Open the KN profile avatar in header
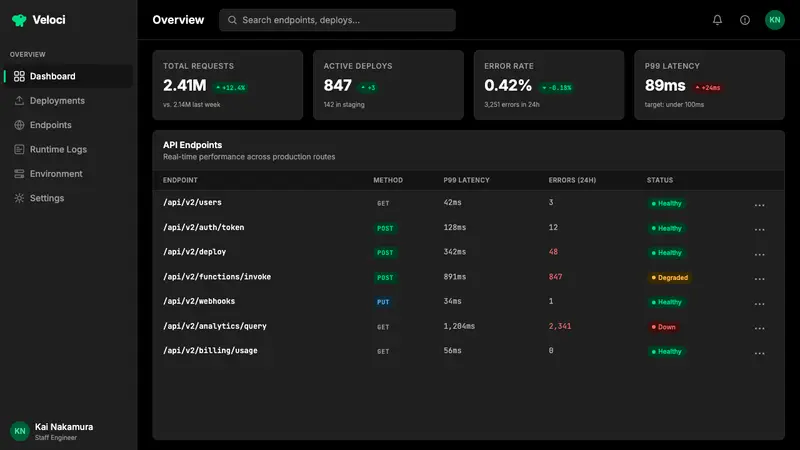The width and height of the screenshot is (800, 450). (774, 20)
